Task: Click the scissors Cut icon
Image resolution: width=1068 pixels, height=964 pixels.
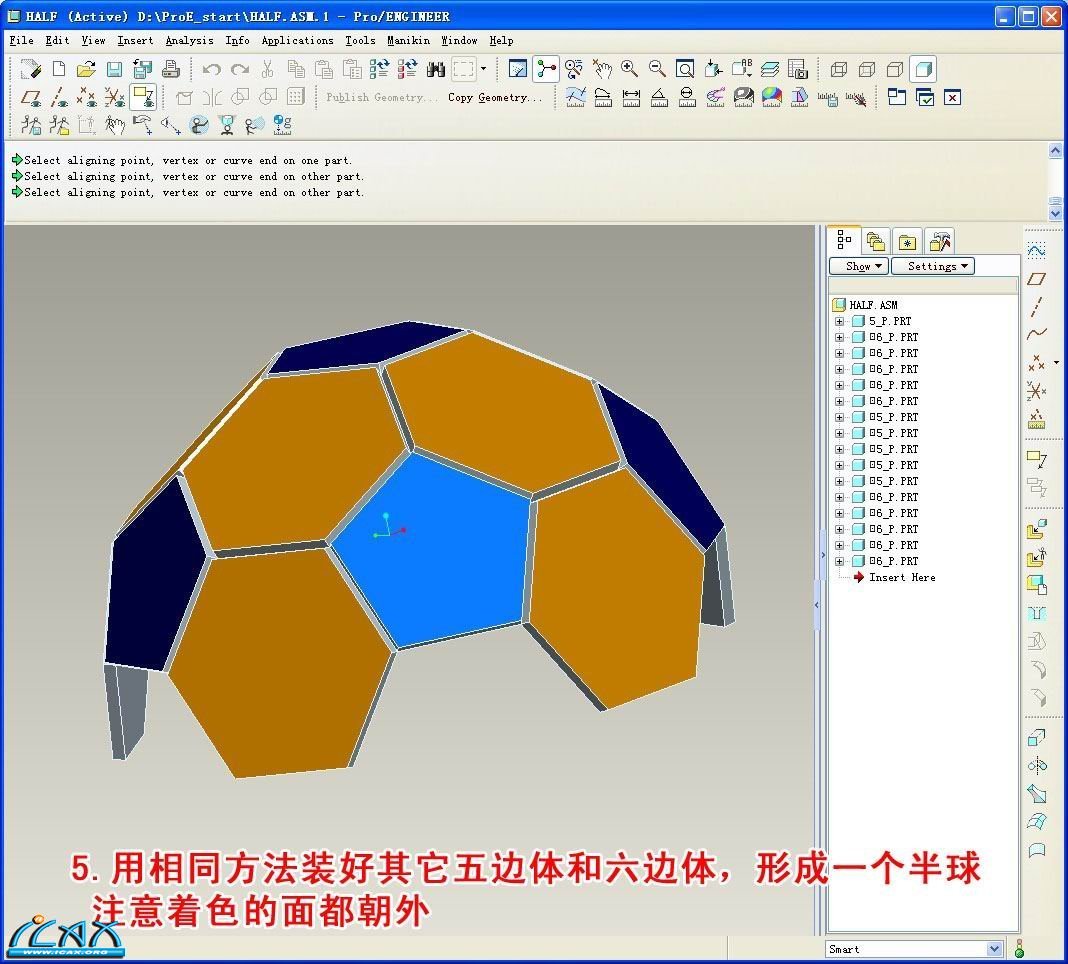Action: point(268,69)
